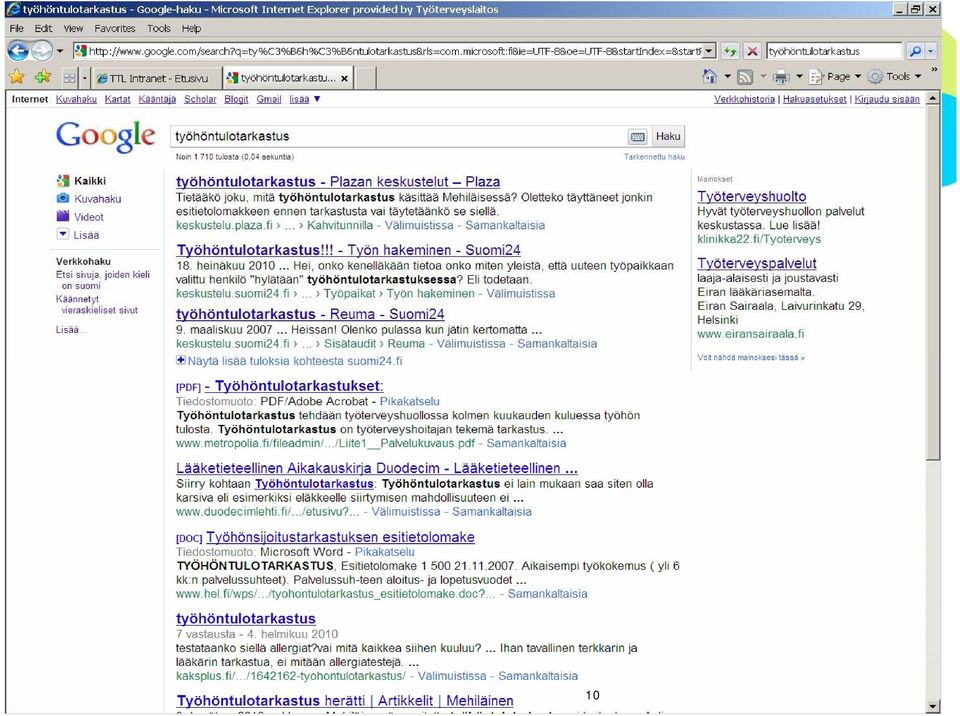Click the Kirjaudu sisään link
The width and height of the screenshot is (960, 716).
(887, 99)
